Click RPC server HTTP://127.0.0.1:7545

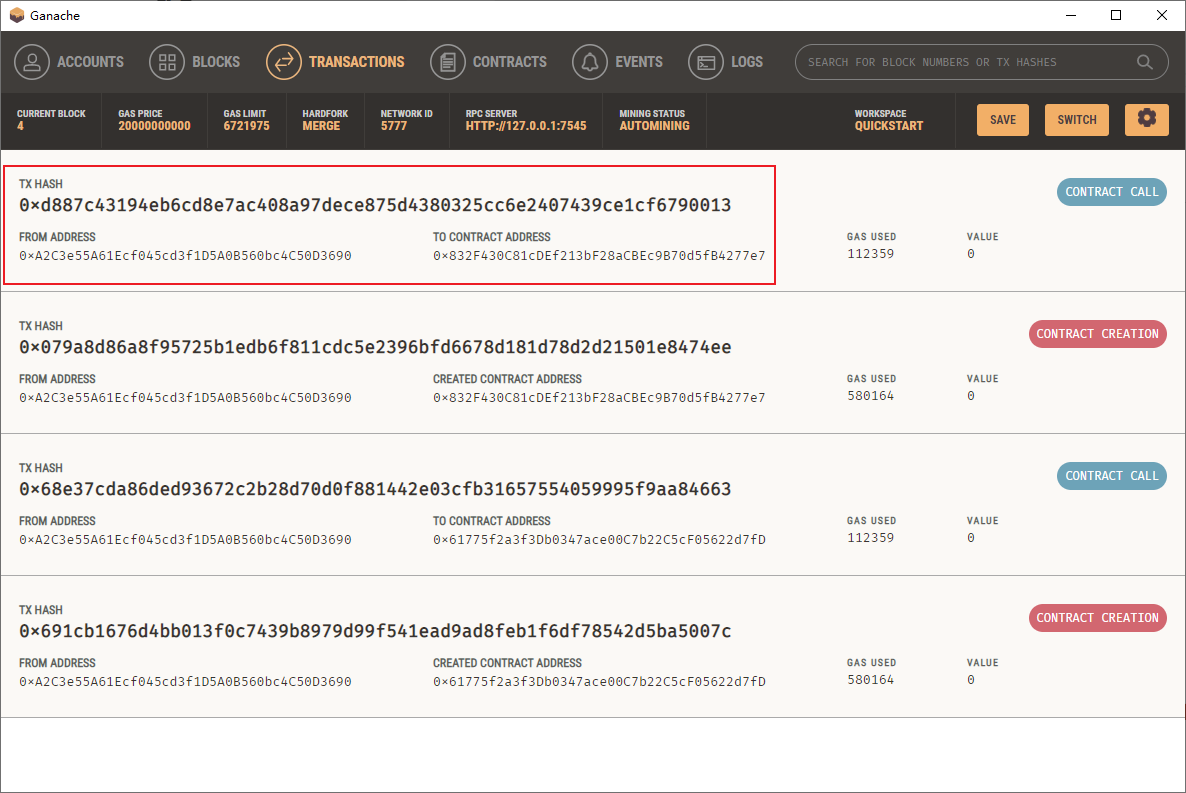click(x=526, y=126)
